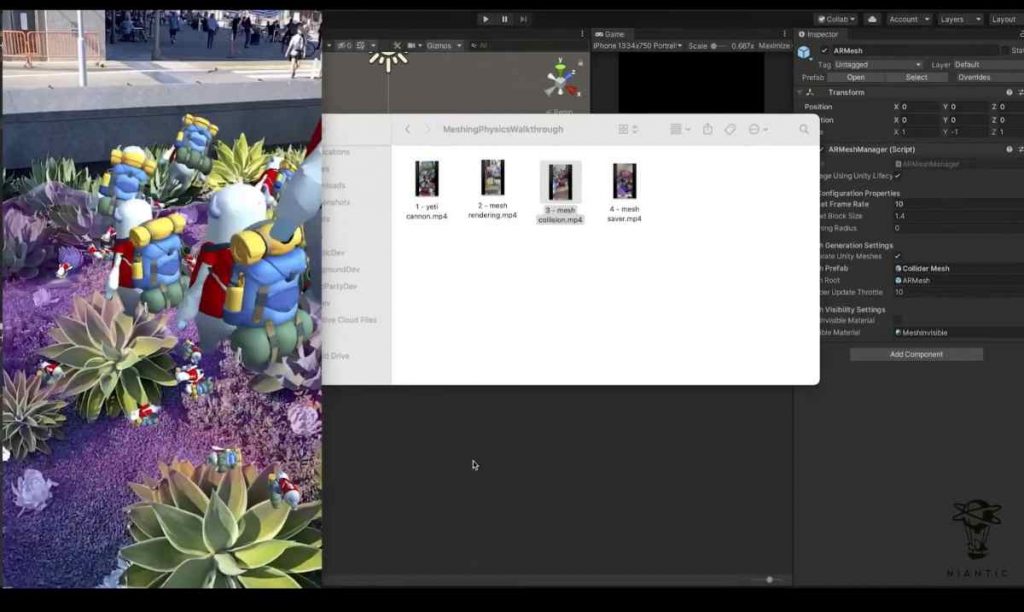Click iCloud Drive in Finder sidebar
This screenshot has width=1024, height=612.
[x=336, y=356]
